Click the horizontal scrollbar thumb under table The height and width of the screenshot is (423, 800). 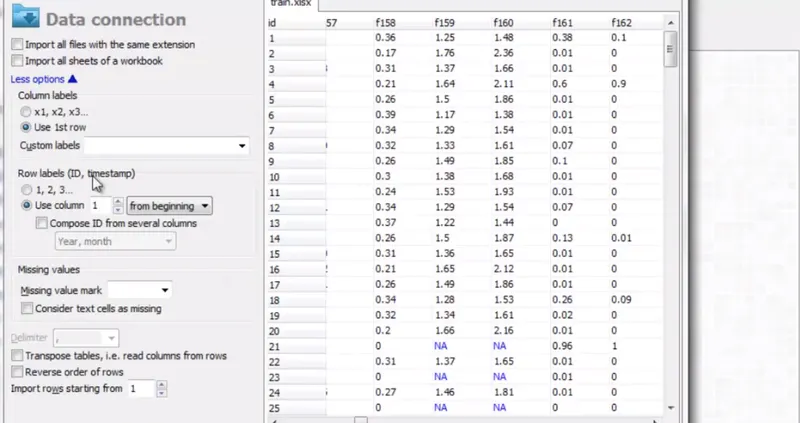click(x=361, y=420)
